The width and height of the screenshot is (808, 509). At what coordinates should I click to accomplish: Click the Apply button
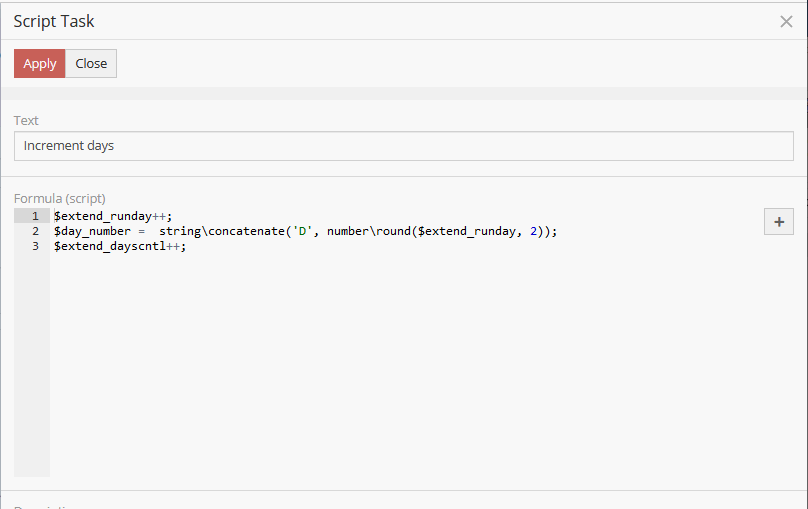coord(40,63)
